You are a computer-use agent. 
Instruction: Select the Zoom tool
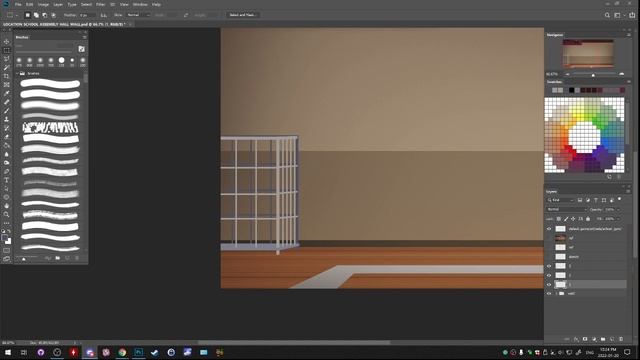pos(7,214)
